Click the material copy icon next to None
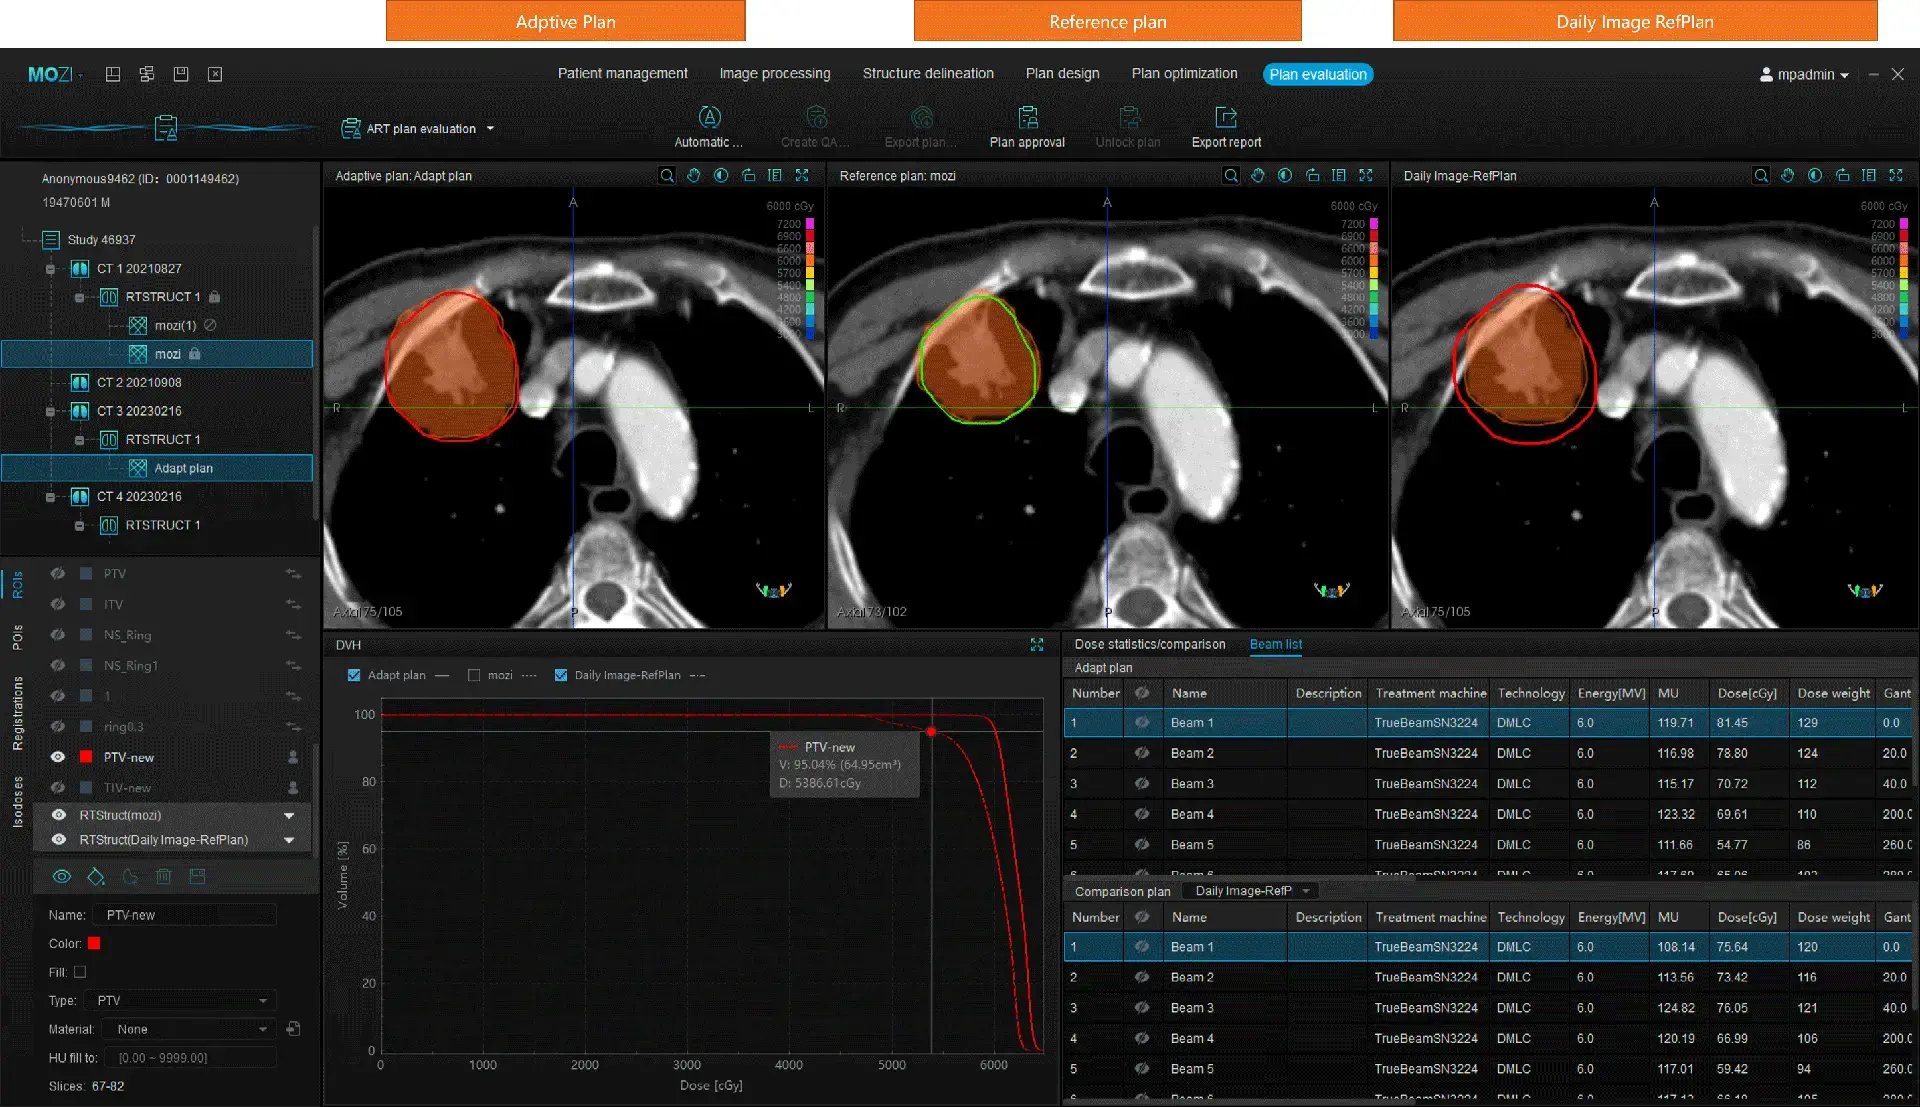The height and width of the screenshot is (1107, 1920). click(x=293, y=1029)
